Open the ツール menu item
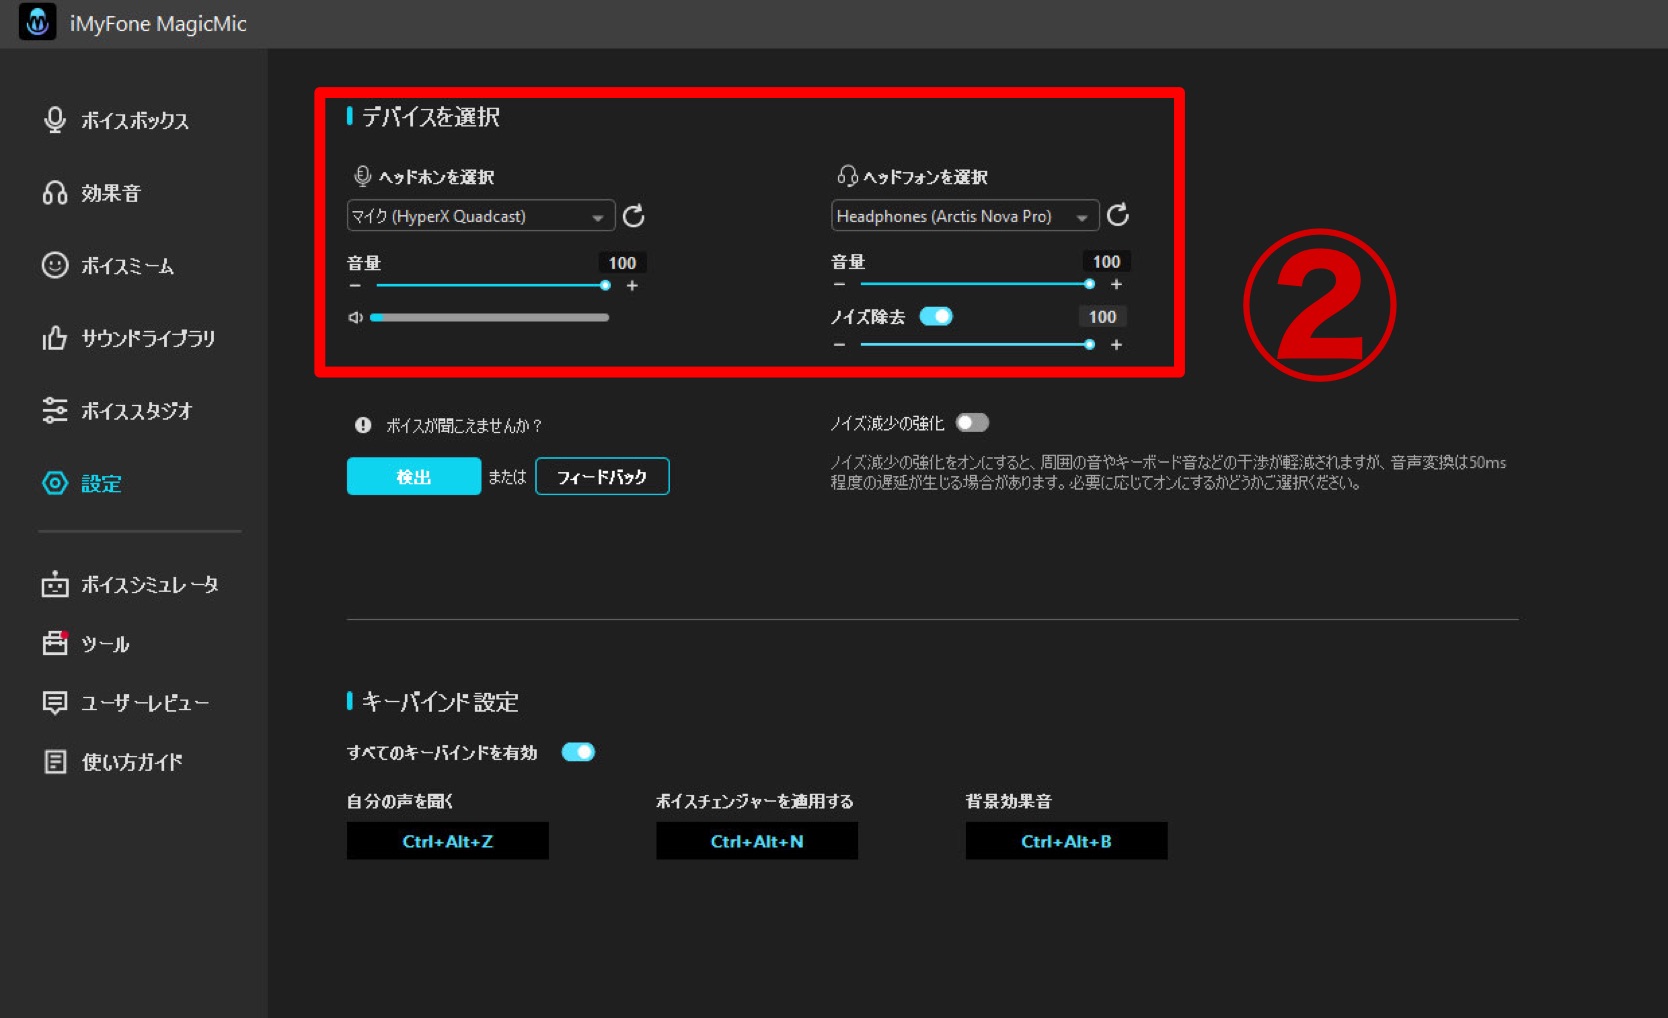This screenshot has height=1018, width=1668. pos(105,643)
